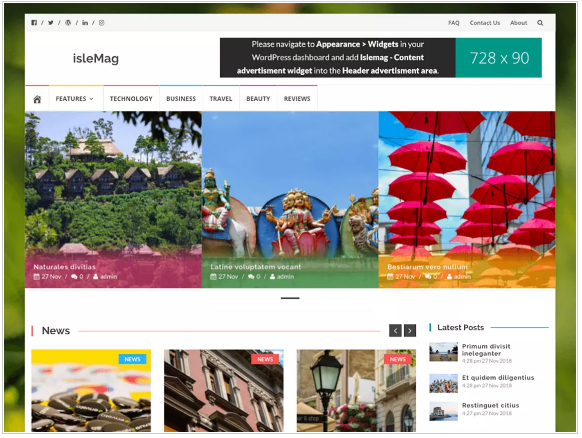Viewport: 582px width, 438px height.
Task: Go to the home icon in navigation
Action: coord(37,99)
